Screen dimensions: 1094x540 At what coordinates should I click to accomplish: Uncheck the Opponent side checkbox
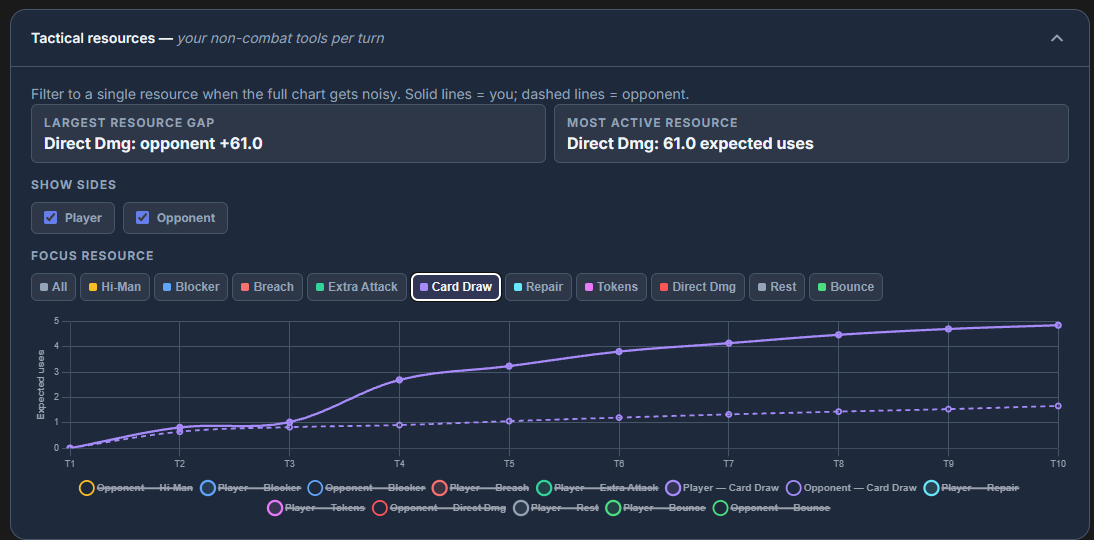(x=142, y=218)
